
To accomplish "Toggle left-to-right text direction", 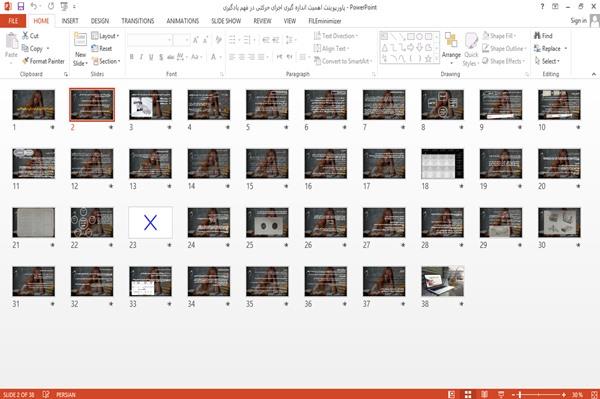I will [x=279, y=57].
